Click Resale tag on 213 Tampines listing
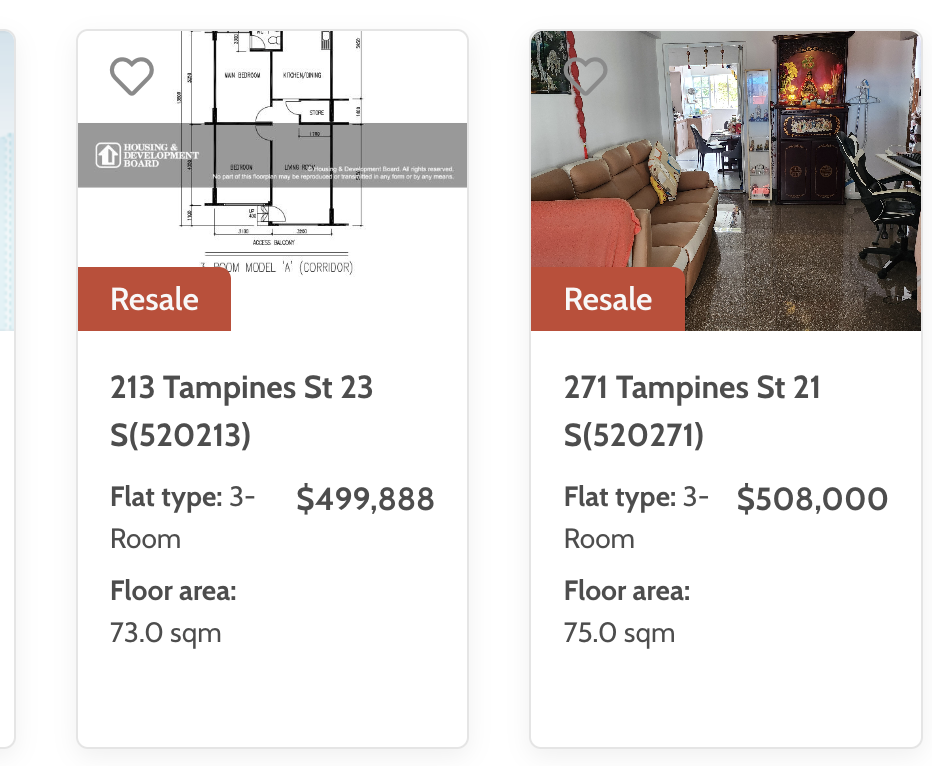The width and height of the screenshot is (932, 766). (x=154, y=299)
